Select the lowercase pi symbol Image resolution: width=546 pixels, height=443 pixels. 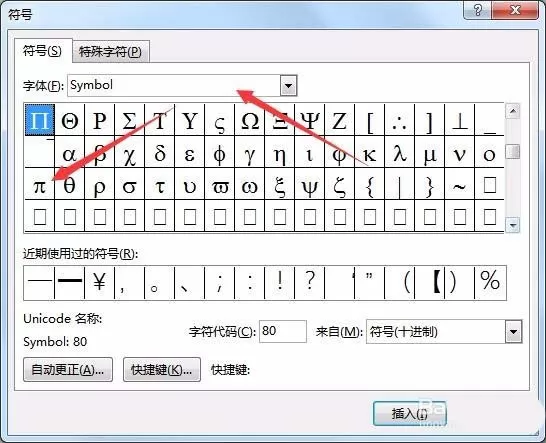coord(40,184)
